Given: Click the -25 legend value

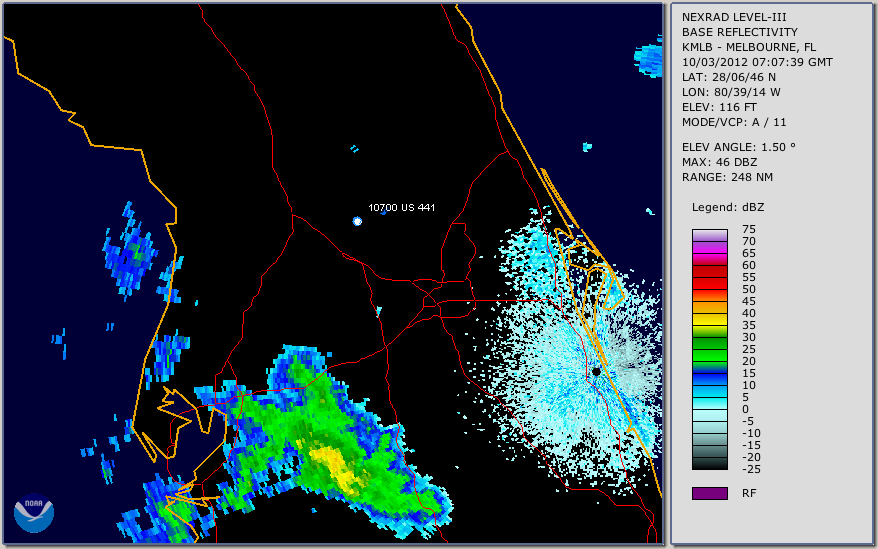Looking at the screenshot, I should [x=751, y=469].
